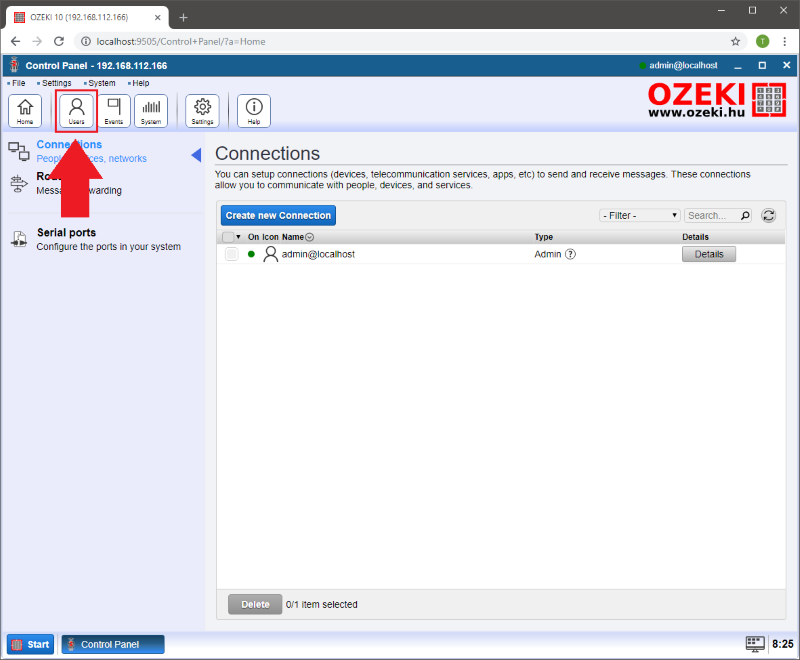Open the Users toolbar icon

coord(77,110)
